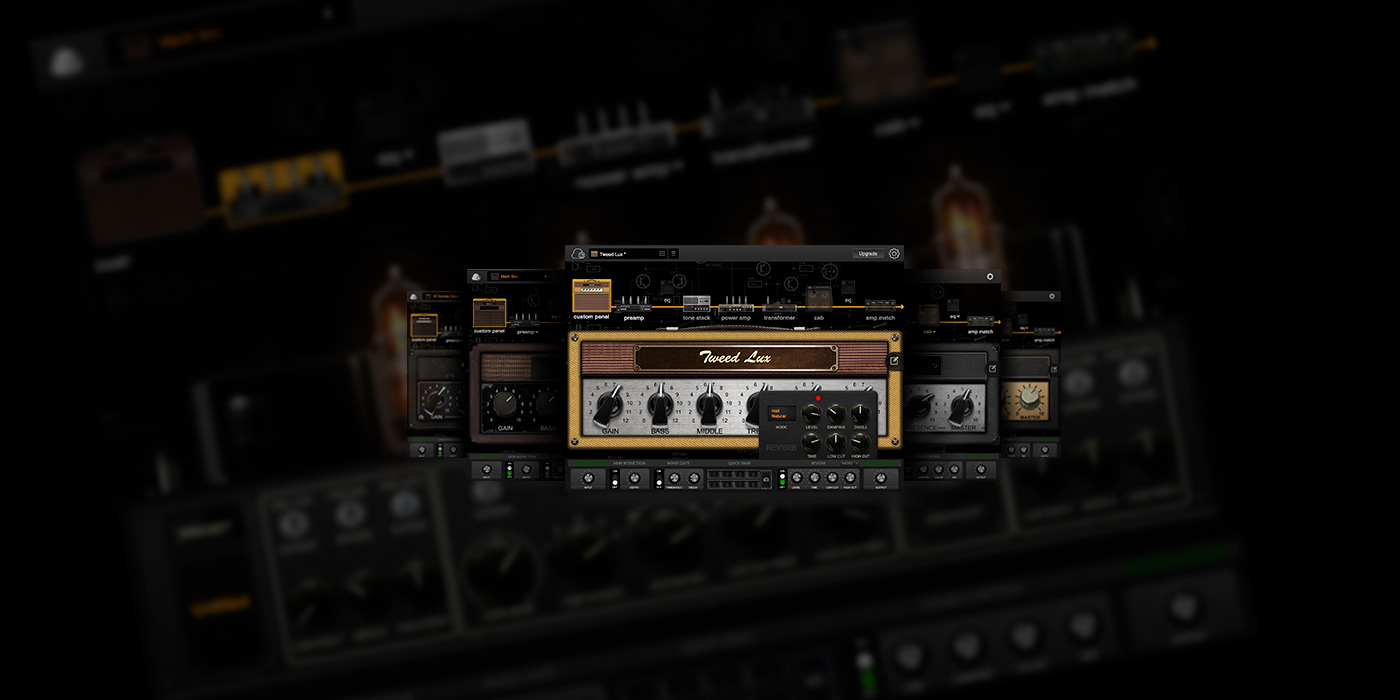Click the edit panel icon beside Tweed Lux
Viewport: 1400px width, 700px height.
(x=894, y=361)
